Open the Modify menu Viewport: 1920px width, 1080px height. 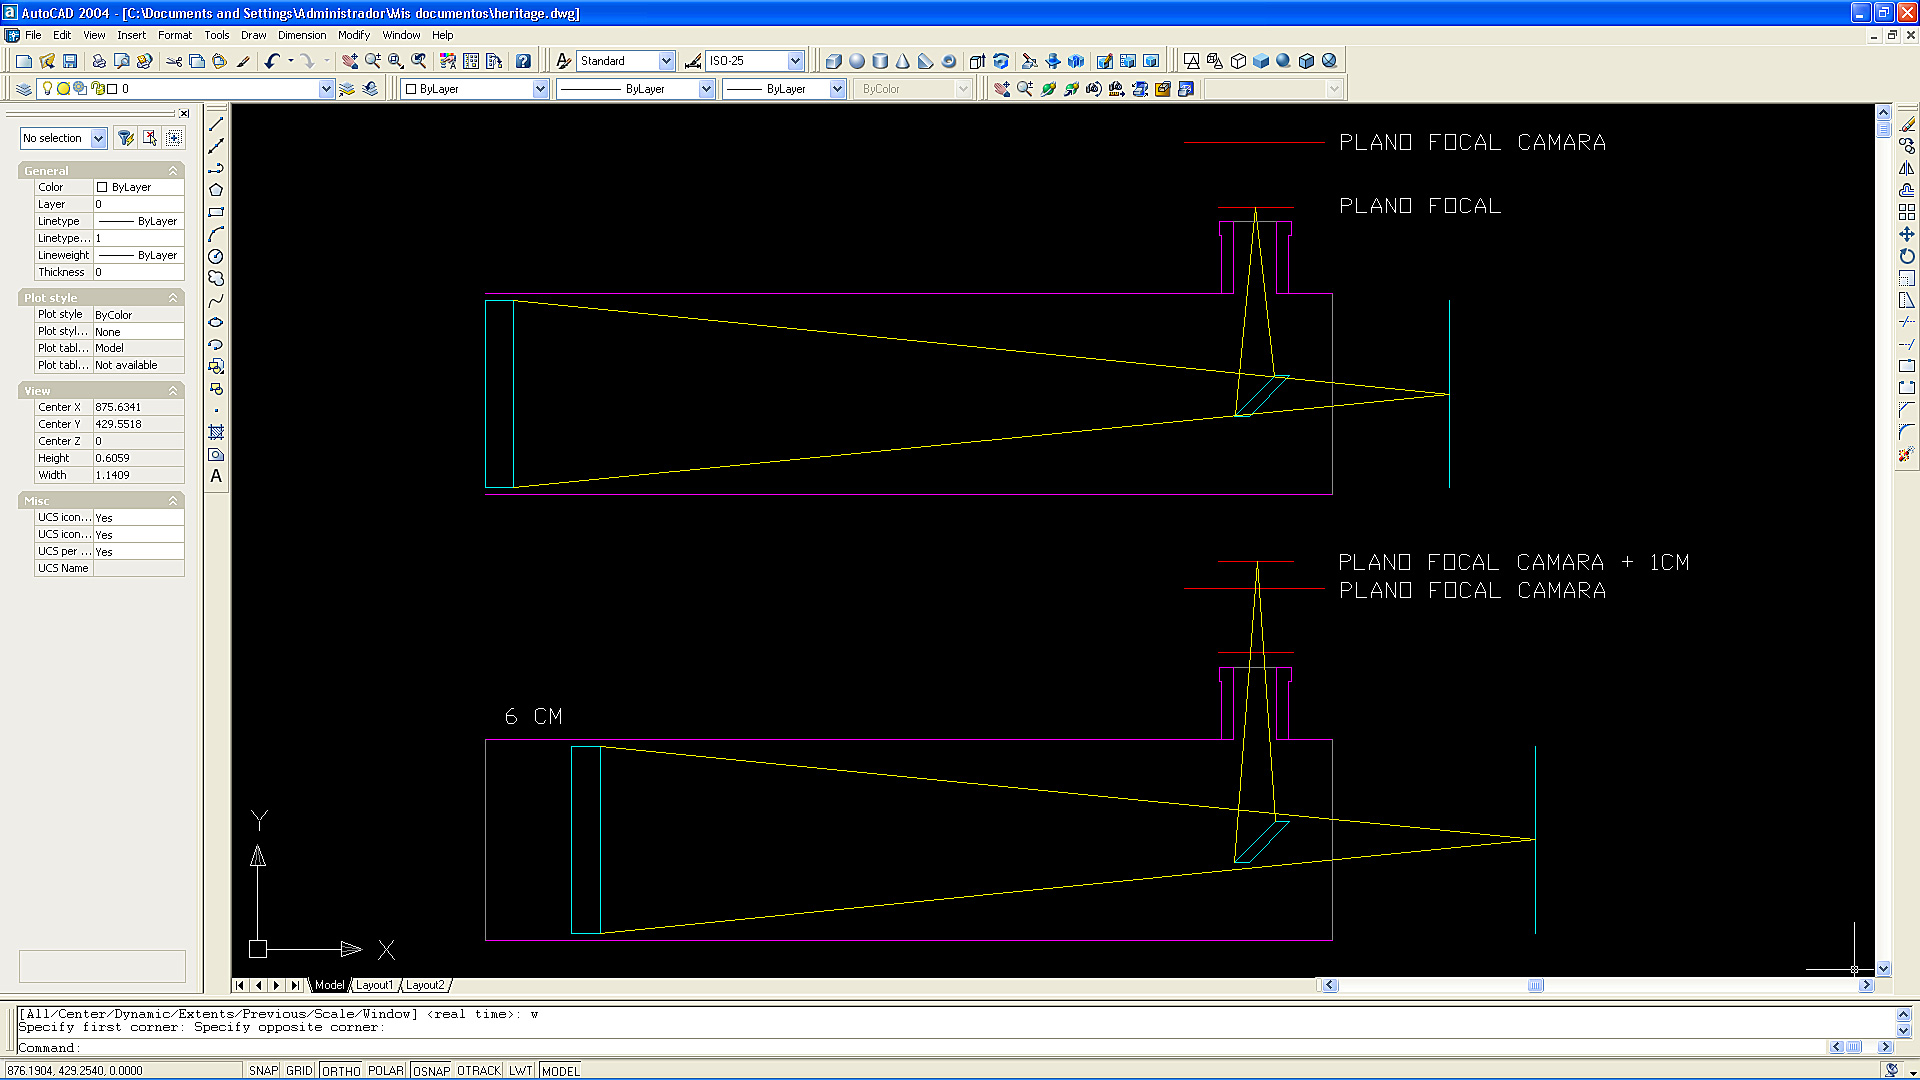coord(354,35)
